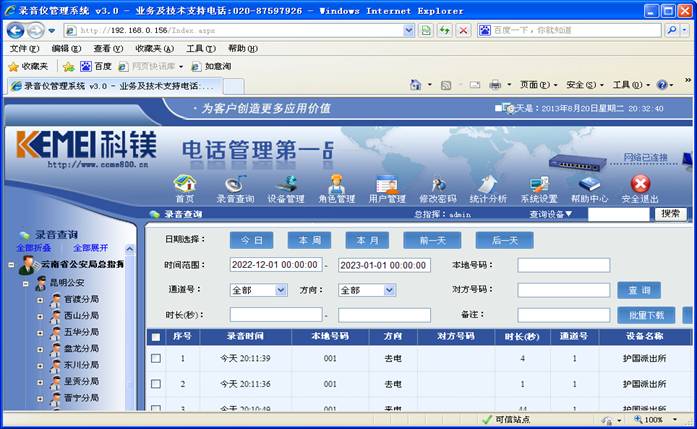Click the browser home page icon
This screenshot has height=429, width=697.
click(x=415, y=84)
